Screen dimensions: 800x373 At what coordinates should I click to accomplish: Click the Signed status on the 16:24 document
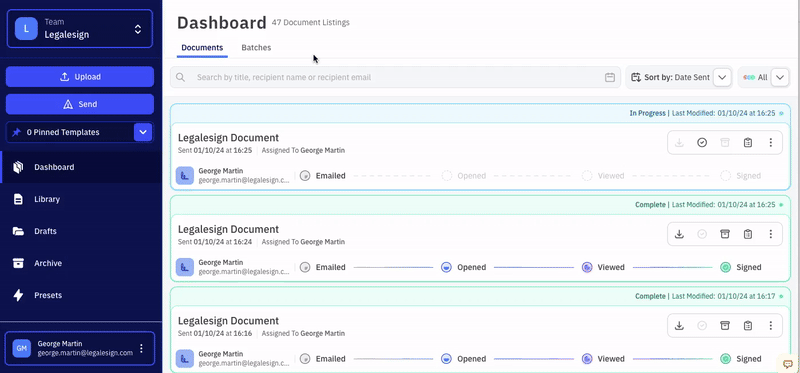coord(741,267)
